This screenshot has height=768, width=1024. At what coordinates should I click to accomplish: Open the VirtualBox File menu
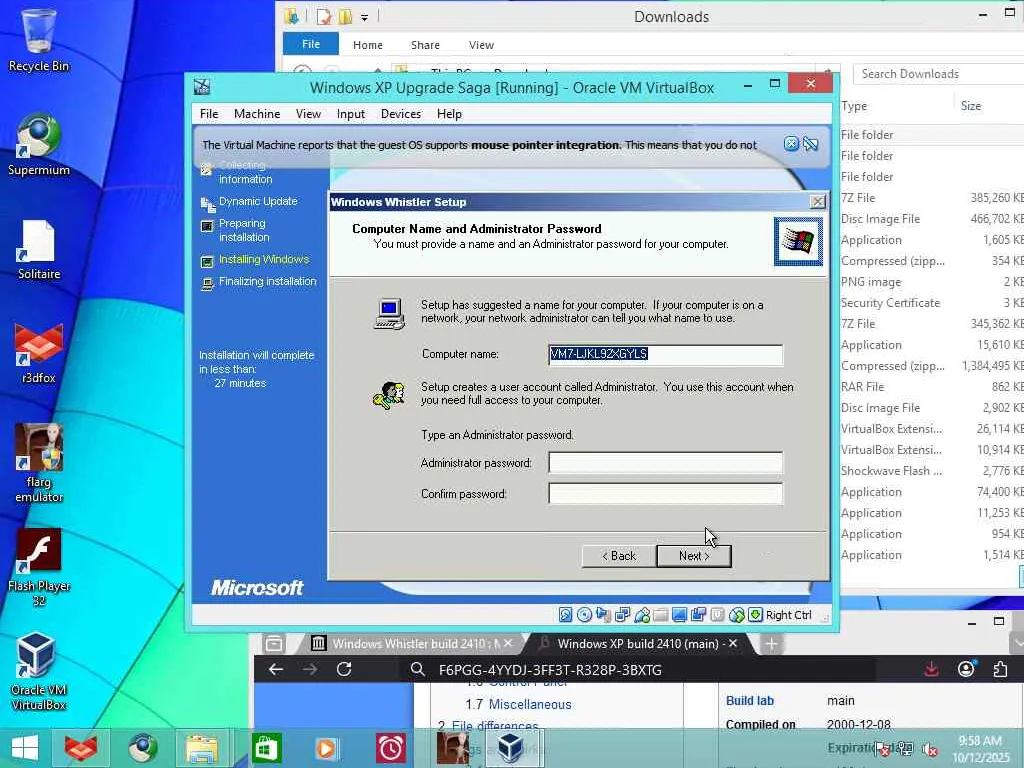click(x=209, y=114)
